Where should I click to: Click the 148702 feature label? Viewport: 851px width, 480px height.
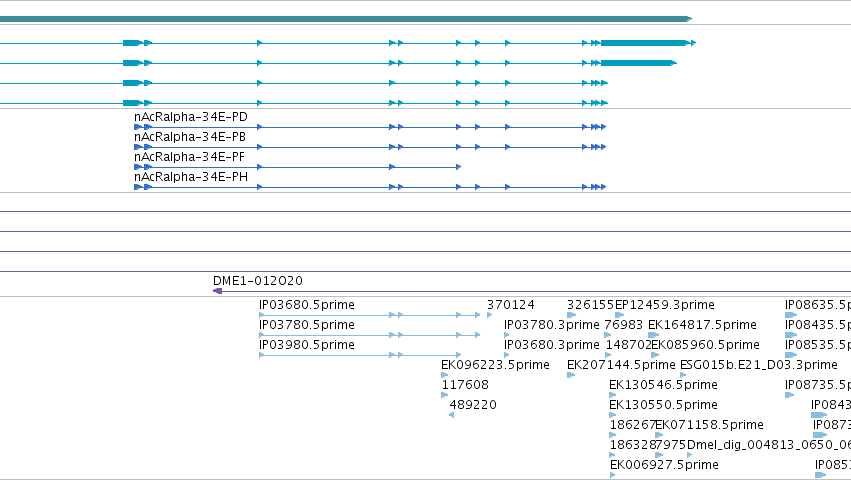[628, 345]
